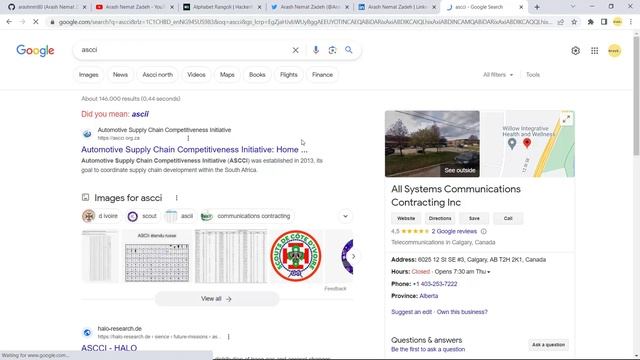Viewport: 640px width, 360px height.
Task: Click Suggest an edit link
Action: (x=411, y=312)
